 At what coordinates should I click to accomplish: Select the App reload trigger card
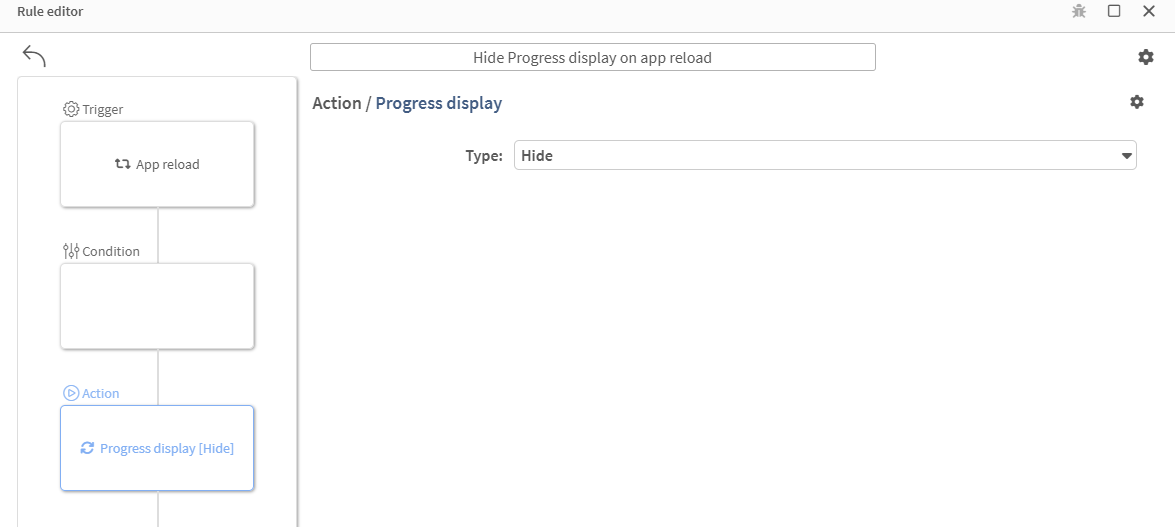pyautogui.click(x=157, y=164)
